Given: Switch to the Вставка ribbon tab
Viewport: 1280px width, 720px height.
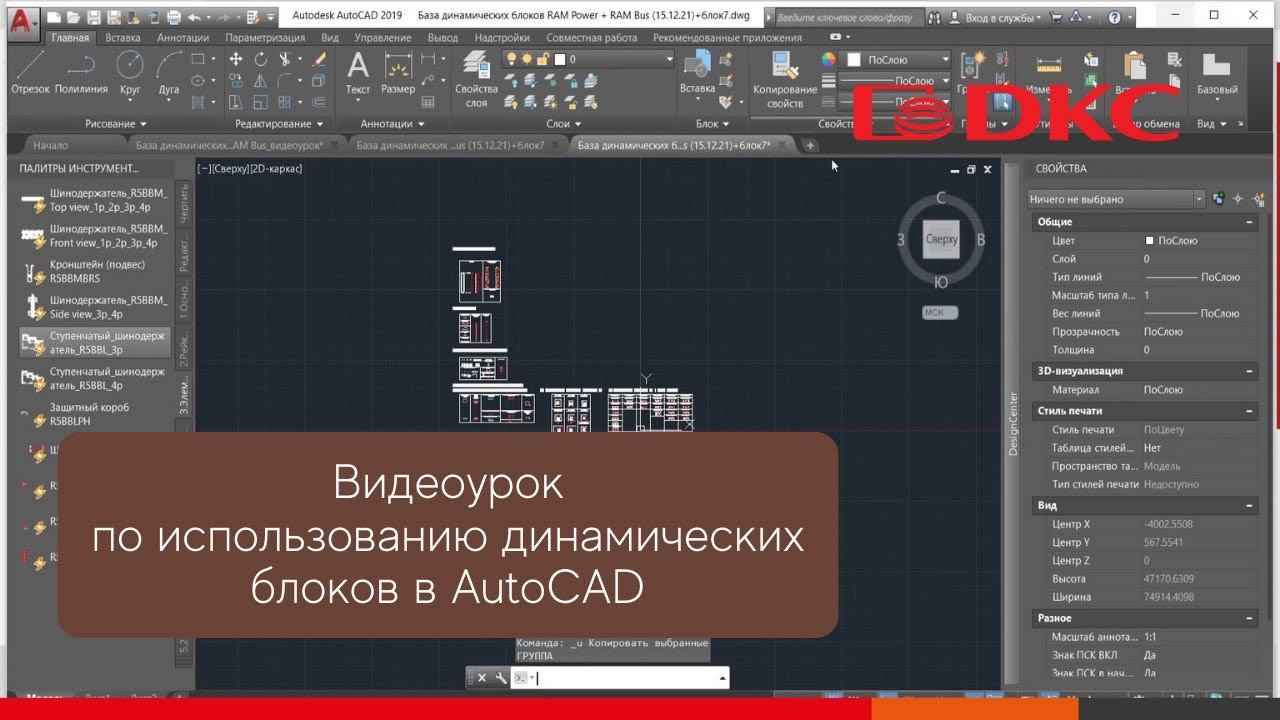Looking at the screenshot, I should click(123, 38).
